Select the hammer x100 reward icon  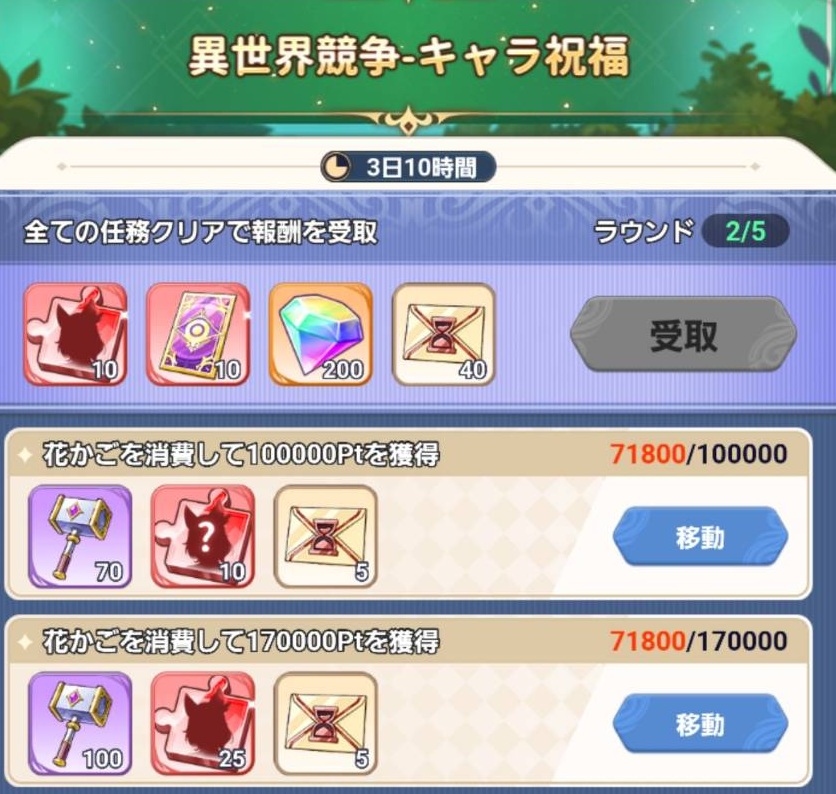tap(80, 724)
